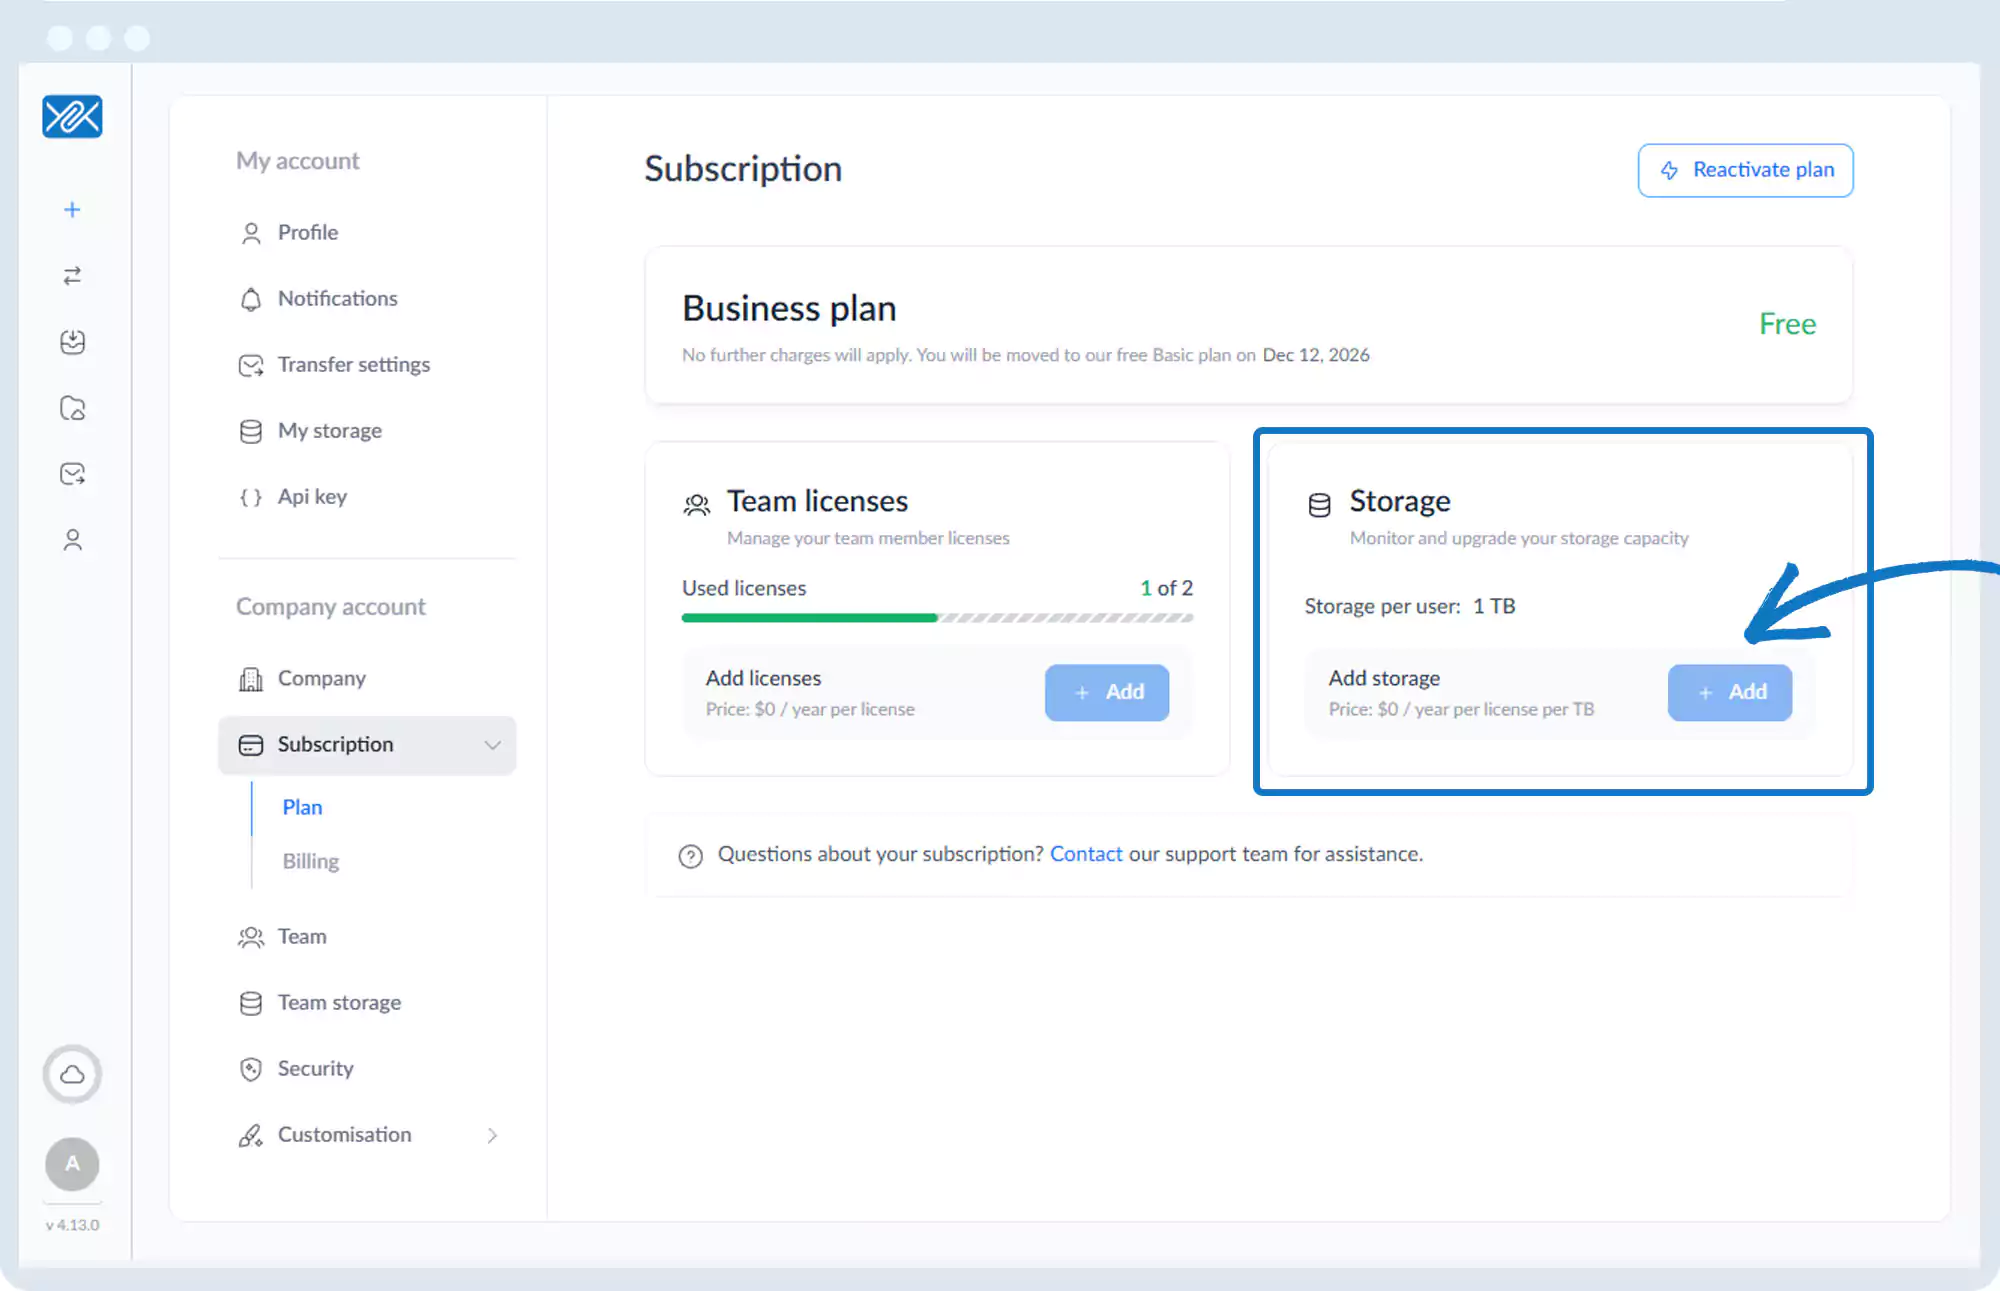2000x1291 pixels.
Task: Go to Team storage settings
Action: pyautogui.click(x=339, y=1002)
